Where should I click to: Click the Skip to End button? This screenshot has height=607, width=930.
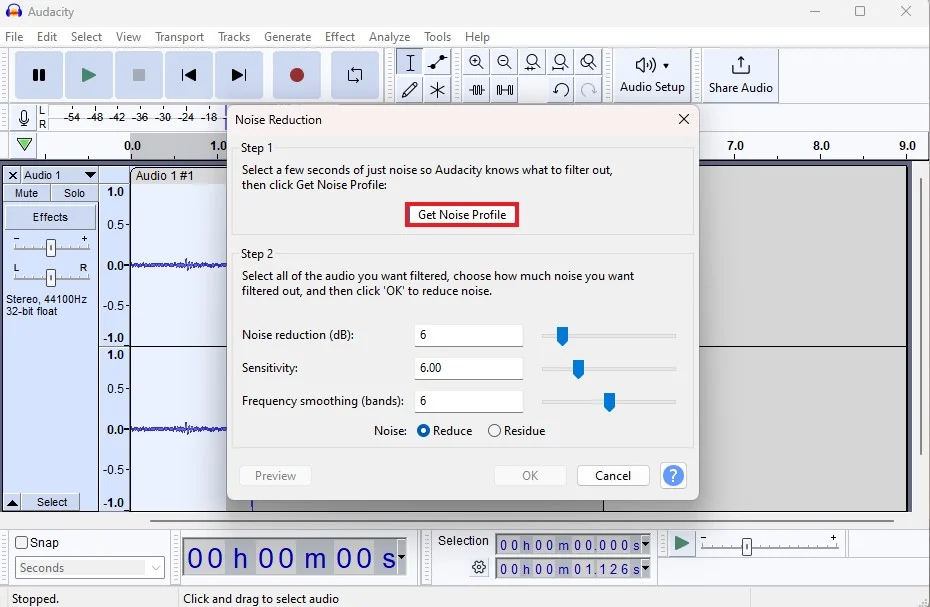[238, 75]
